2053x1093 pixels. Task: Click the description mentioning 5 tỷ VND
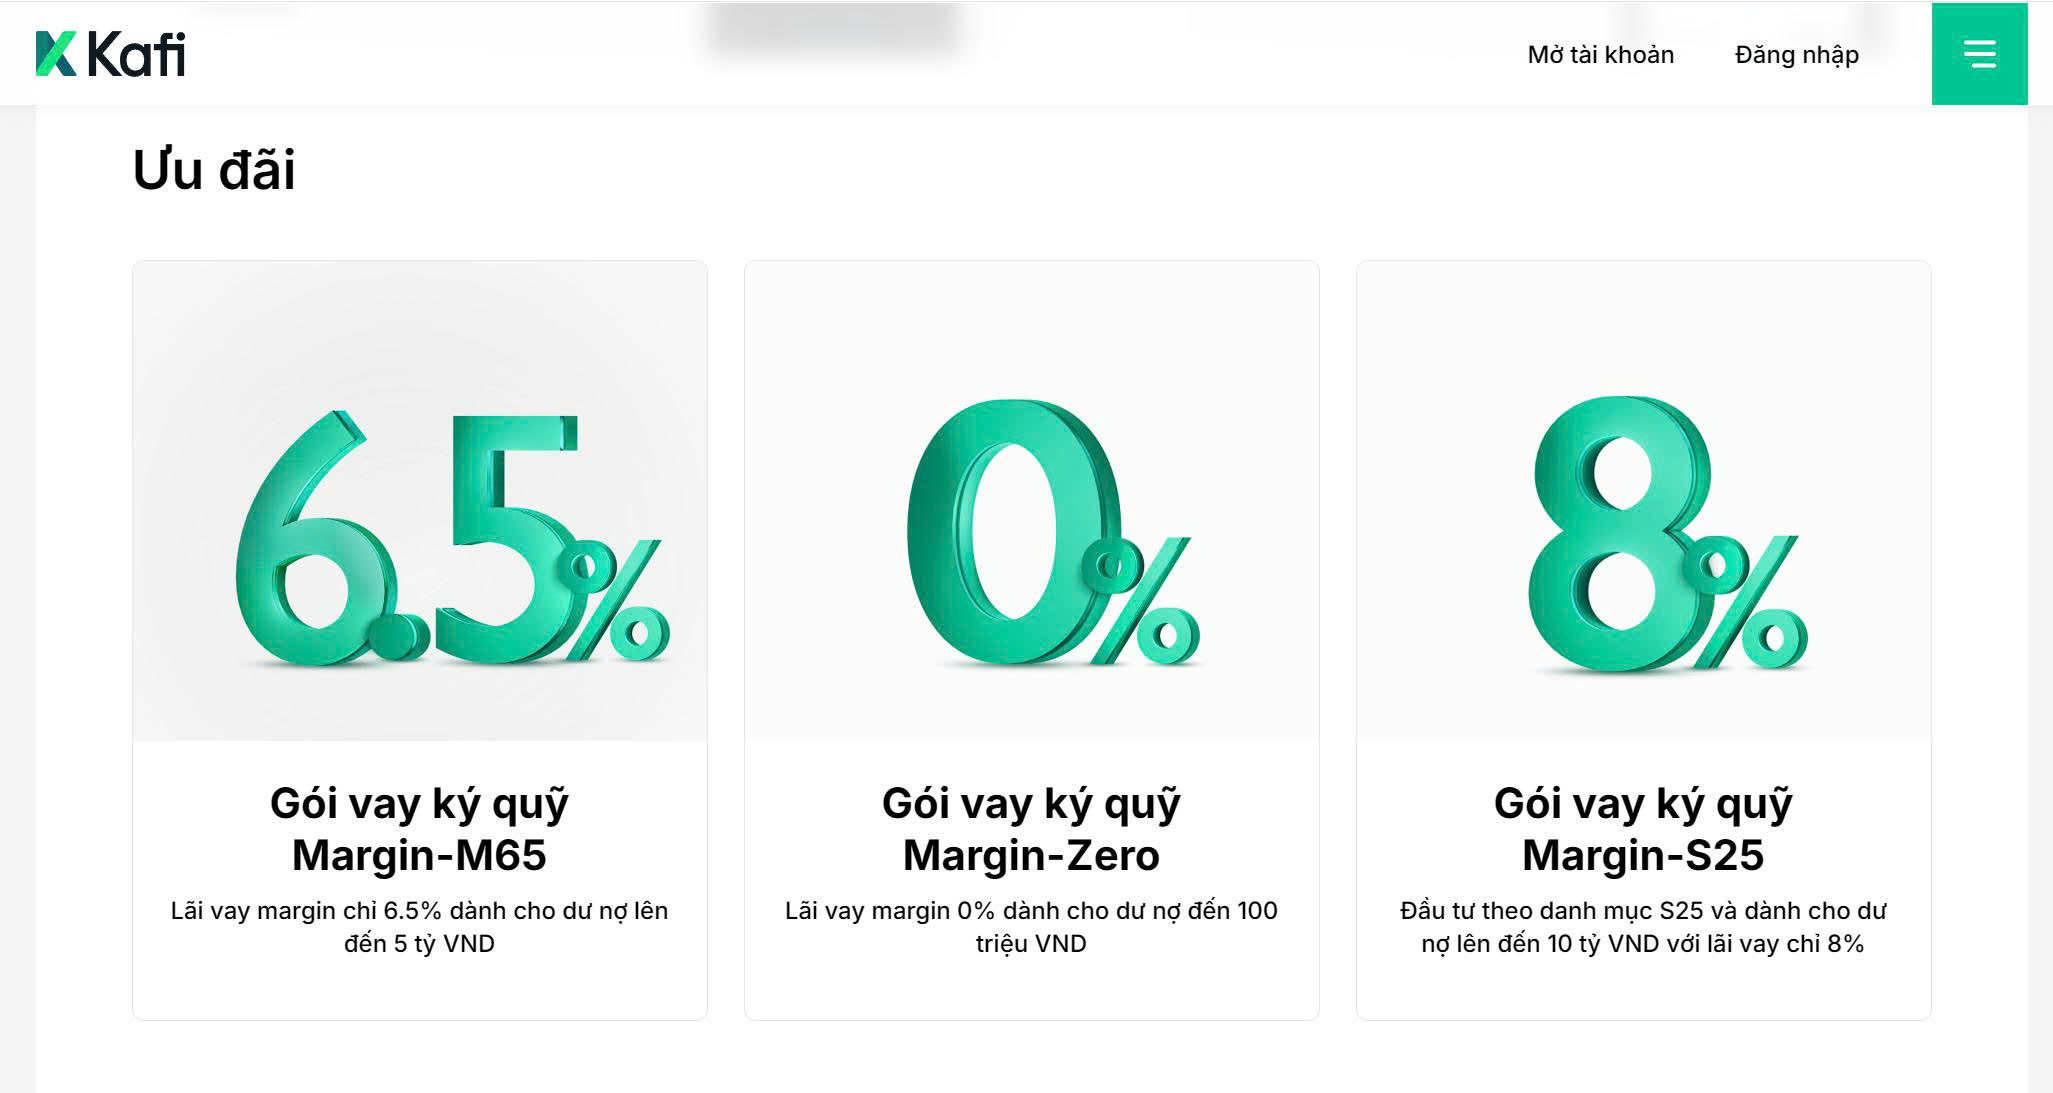coord(420,927)
